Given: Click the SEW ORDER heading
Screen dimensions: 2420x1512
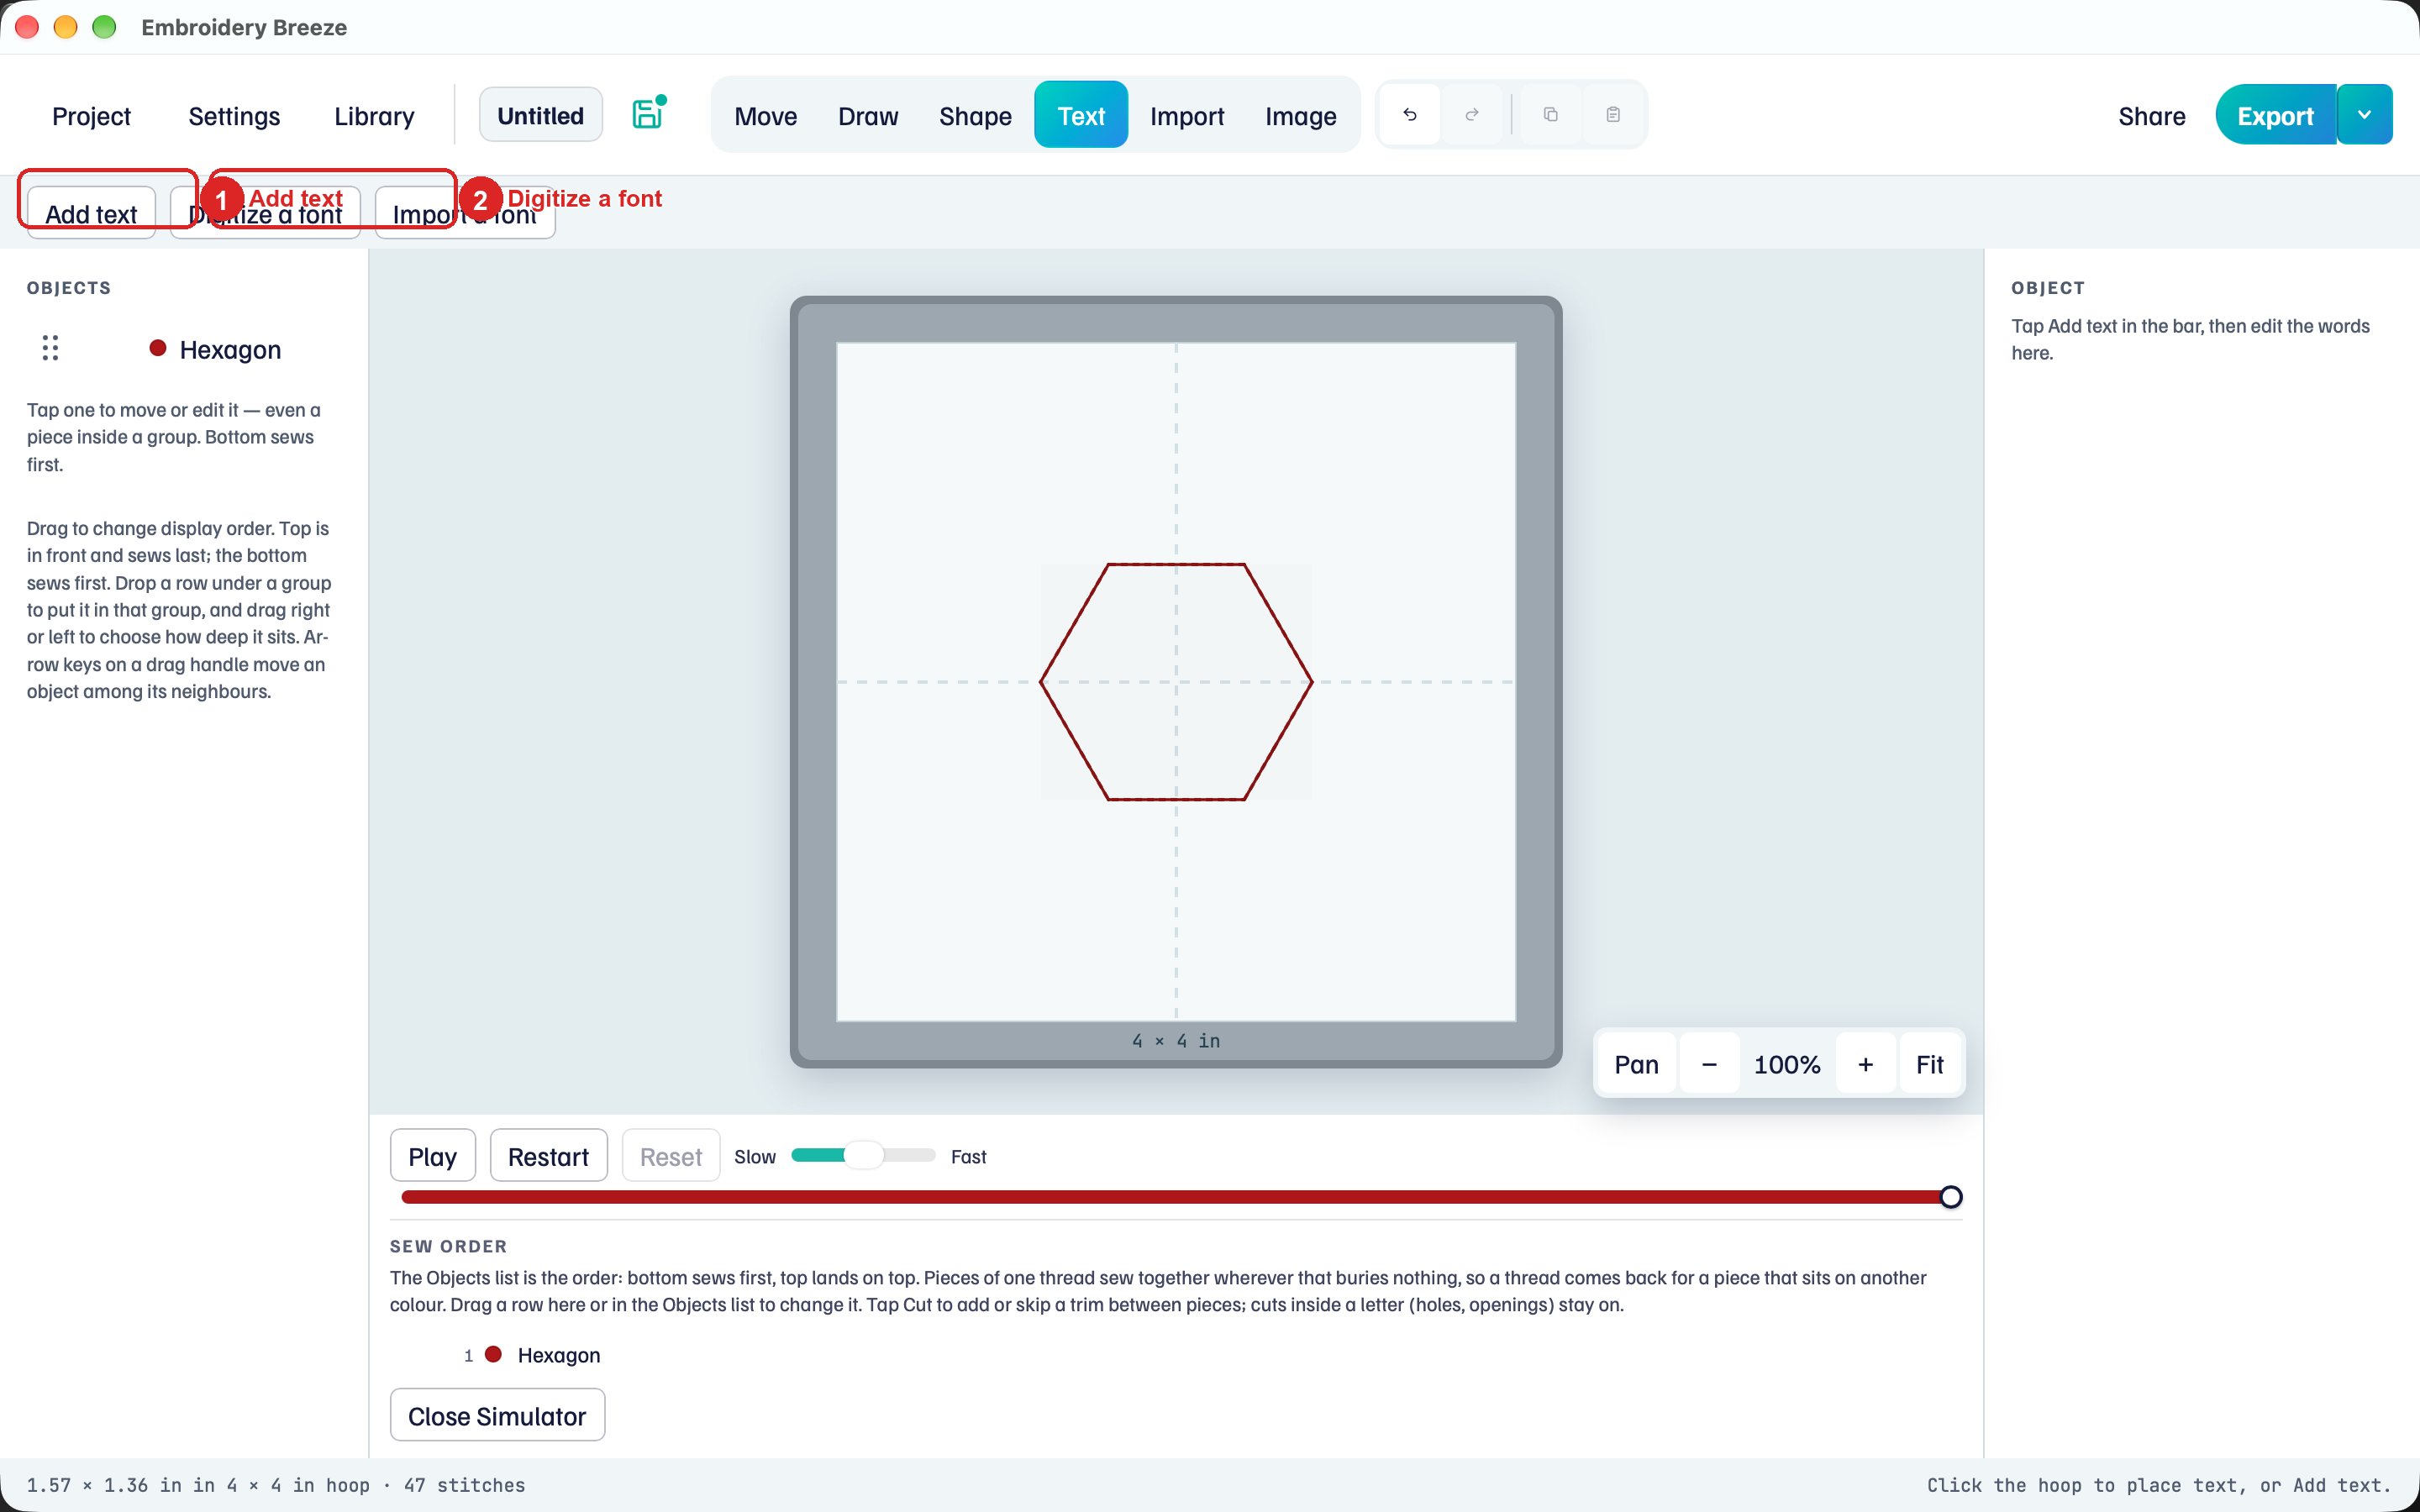Looking at the screenshot, I should pos(448,1246).
